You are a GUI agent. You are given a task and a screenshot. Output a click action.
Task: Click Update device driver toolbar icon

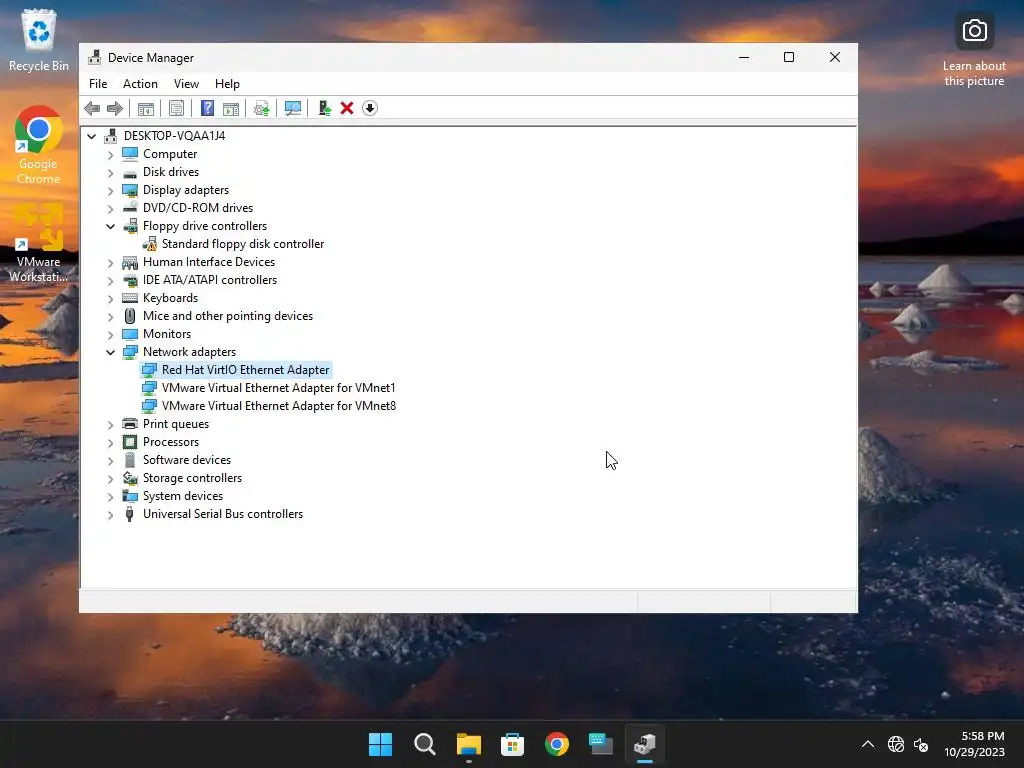click(x=261, y=108)
